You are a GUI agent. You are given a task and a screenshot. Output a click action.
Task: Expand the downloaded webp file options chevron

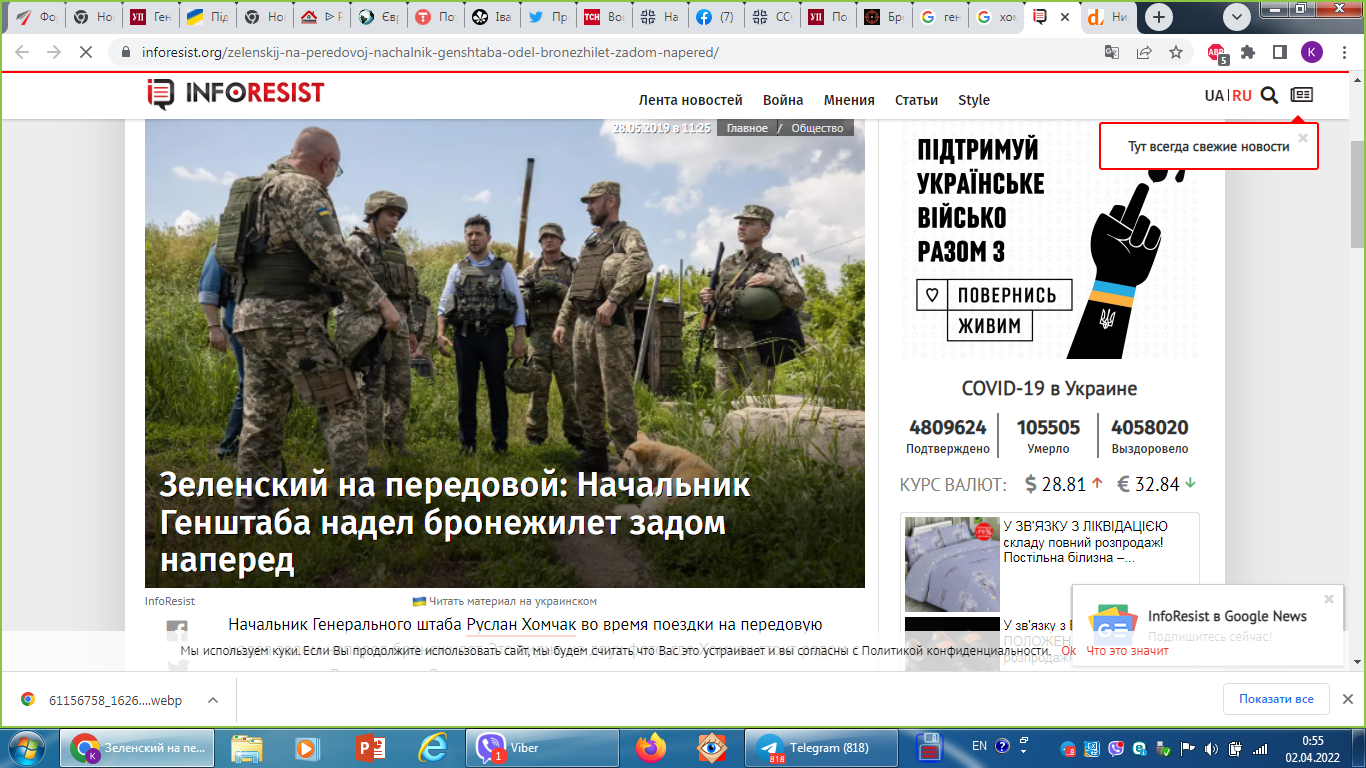[x=212, y=700]
